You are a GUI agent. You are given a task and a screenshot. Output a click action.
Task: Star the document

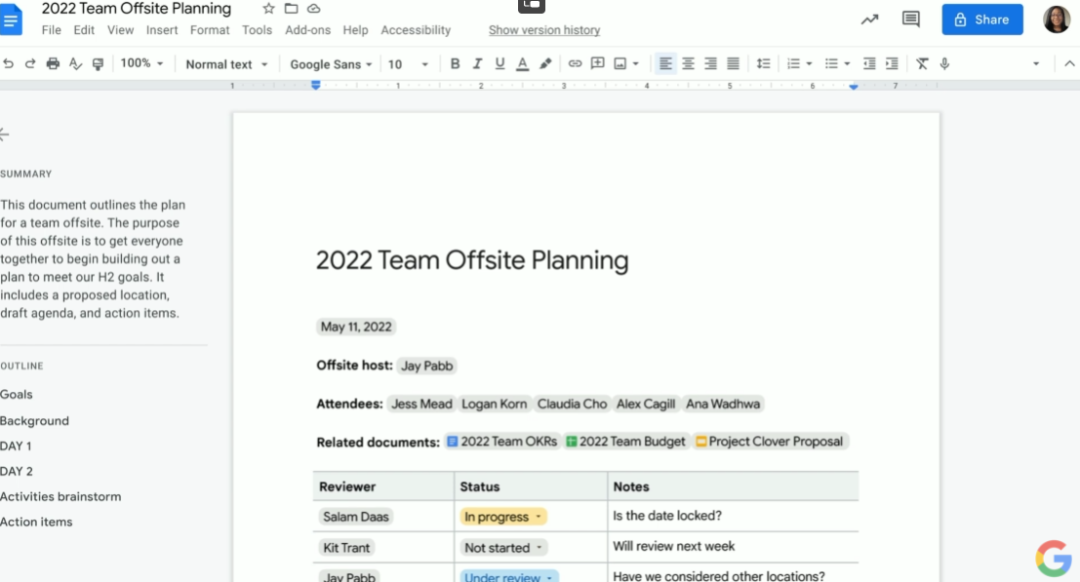coord(269,8)
